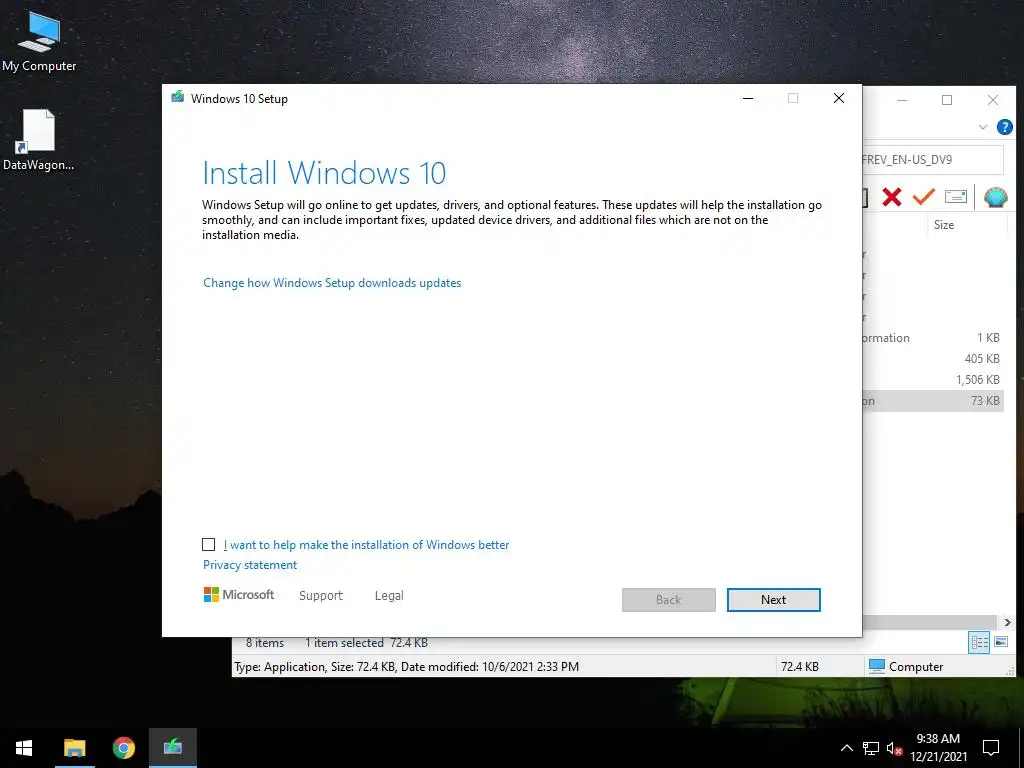The image size is (1024, 768).
Task: Click the muted speaker volume icon
Action: click(894, 748)
